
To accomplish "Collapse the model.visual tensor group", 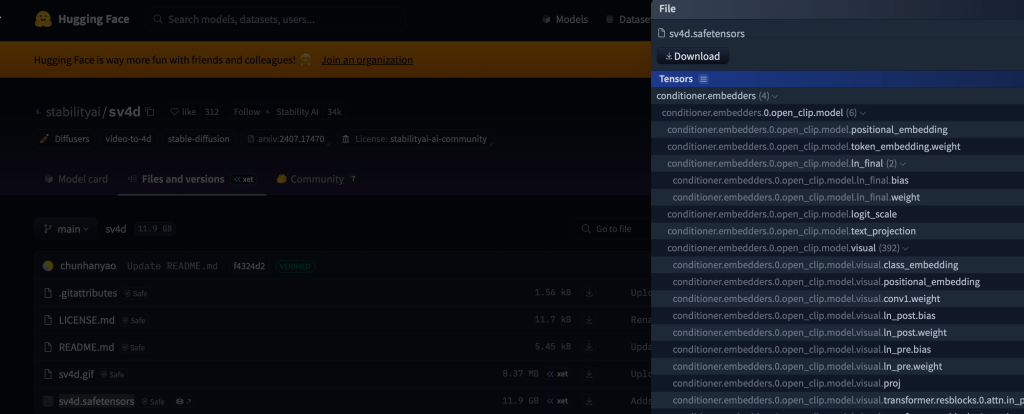I will click(906, 248).
